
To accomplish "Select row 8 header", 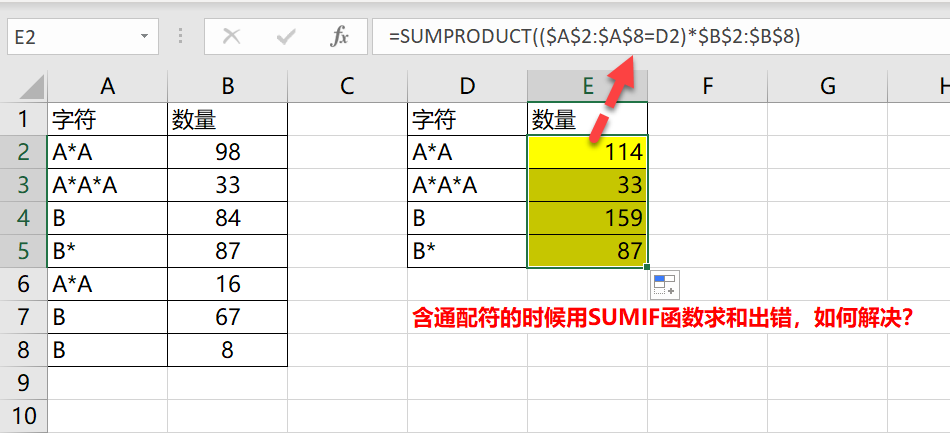I will (x=24, y=350).
